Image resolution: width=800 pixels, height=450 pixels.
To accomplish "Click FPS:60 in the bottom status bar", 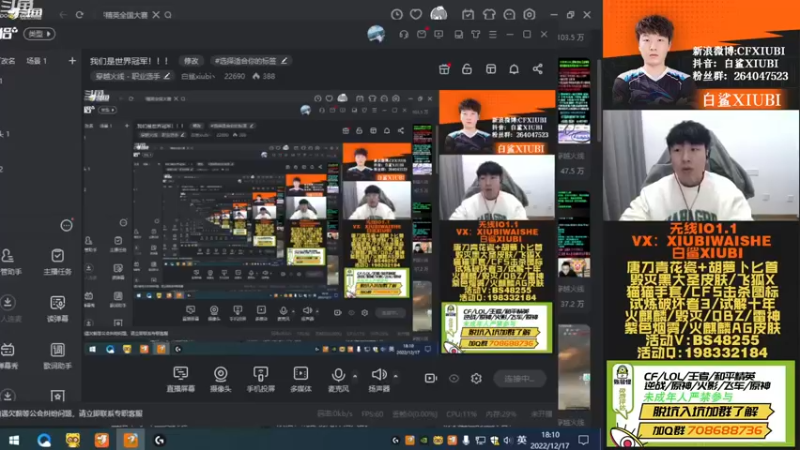I will (371, 414).
